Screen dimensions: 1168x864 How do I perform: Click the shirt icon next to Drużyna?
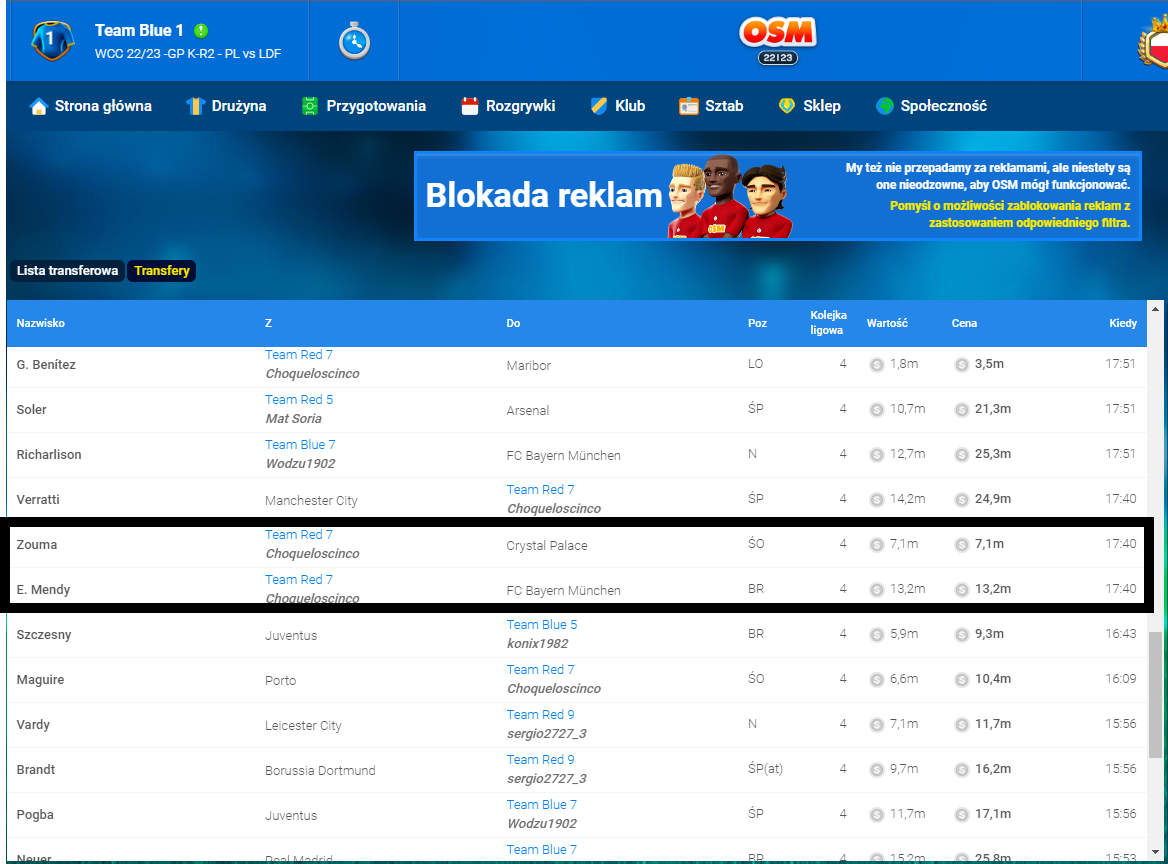pos(195,106)
